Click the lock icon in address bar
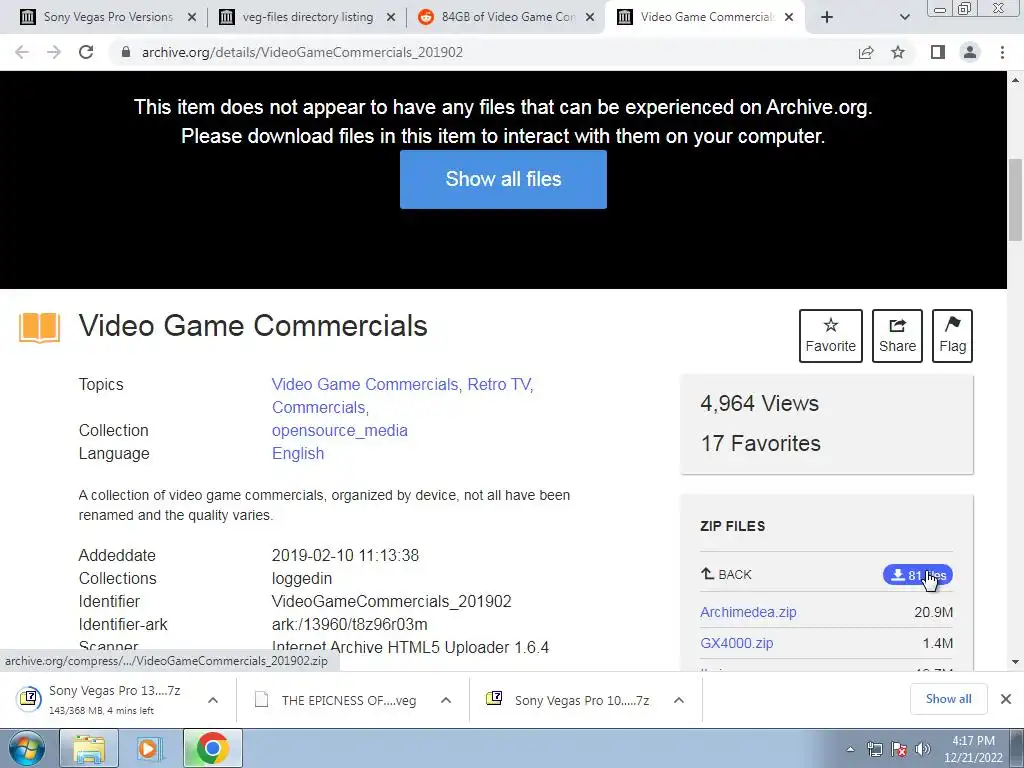The image size is (1024, 768). tap(126, 52)
